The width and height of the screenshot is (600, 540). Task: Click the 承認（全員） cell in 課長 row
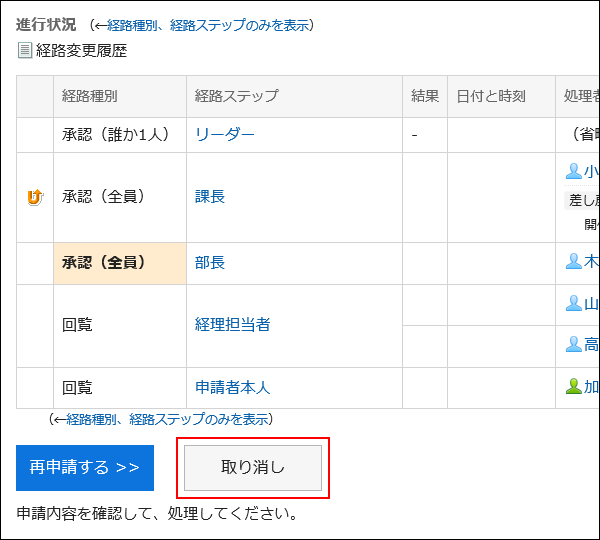120,197
